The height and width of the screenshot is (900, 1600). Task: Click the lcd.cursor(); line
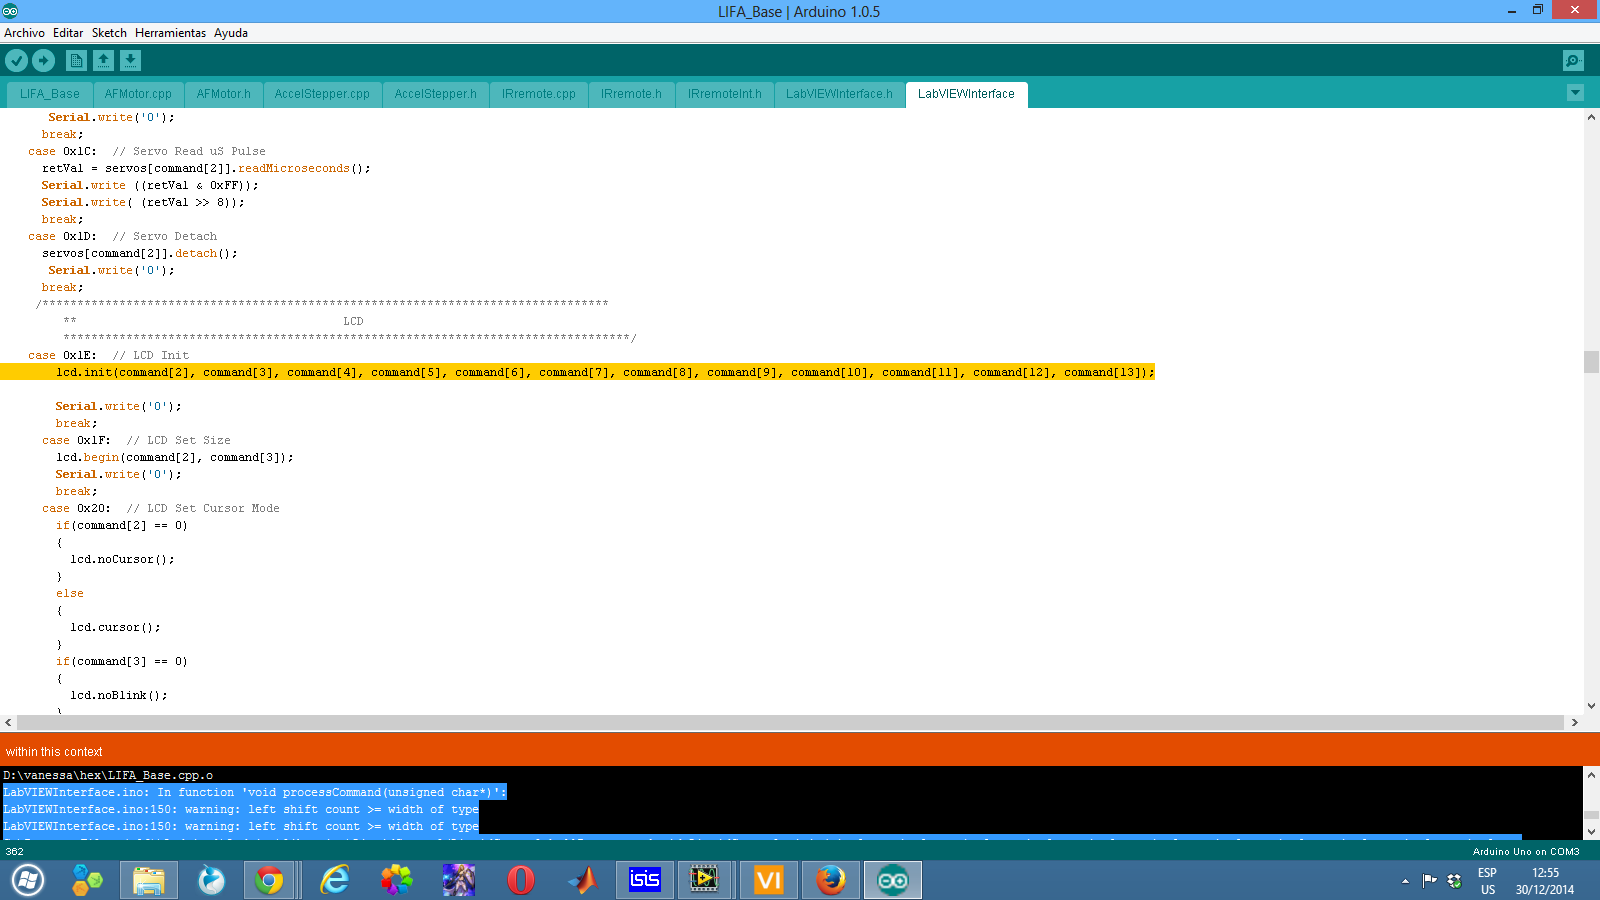(x=115, y=627)
